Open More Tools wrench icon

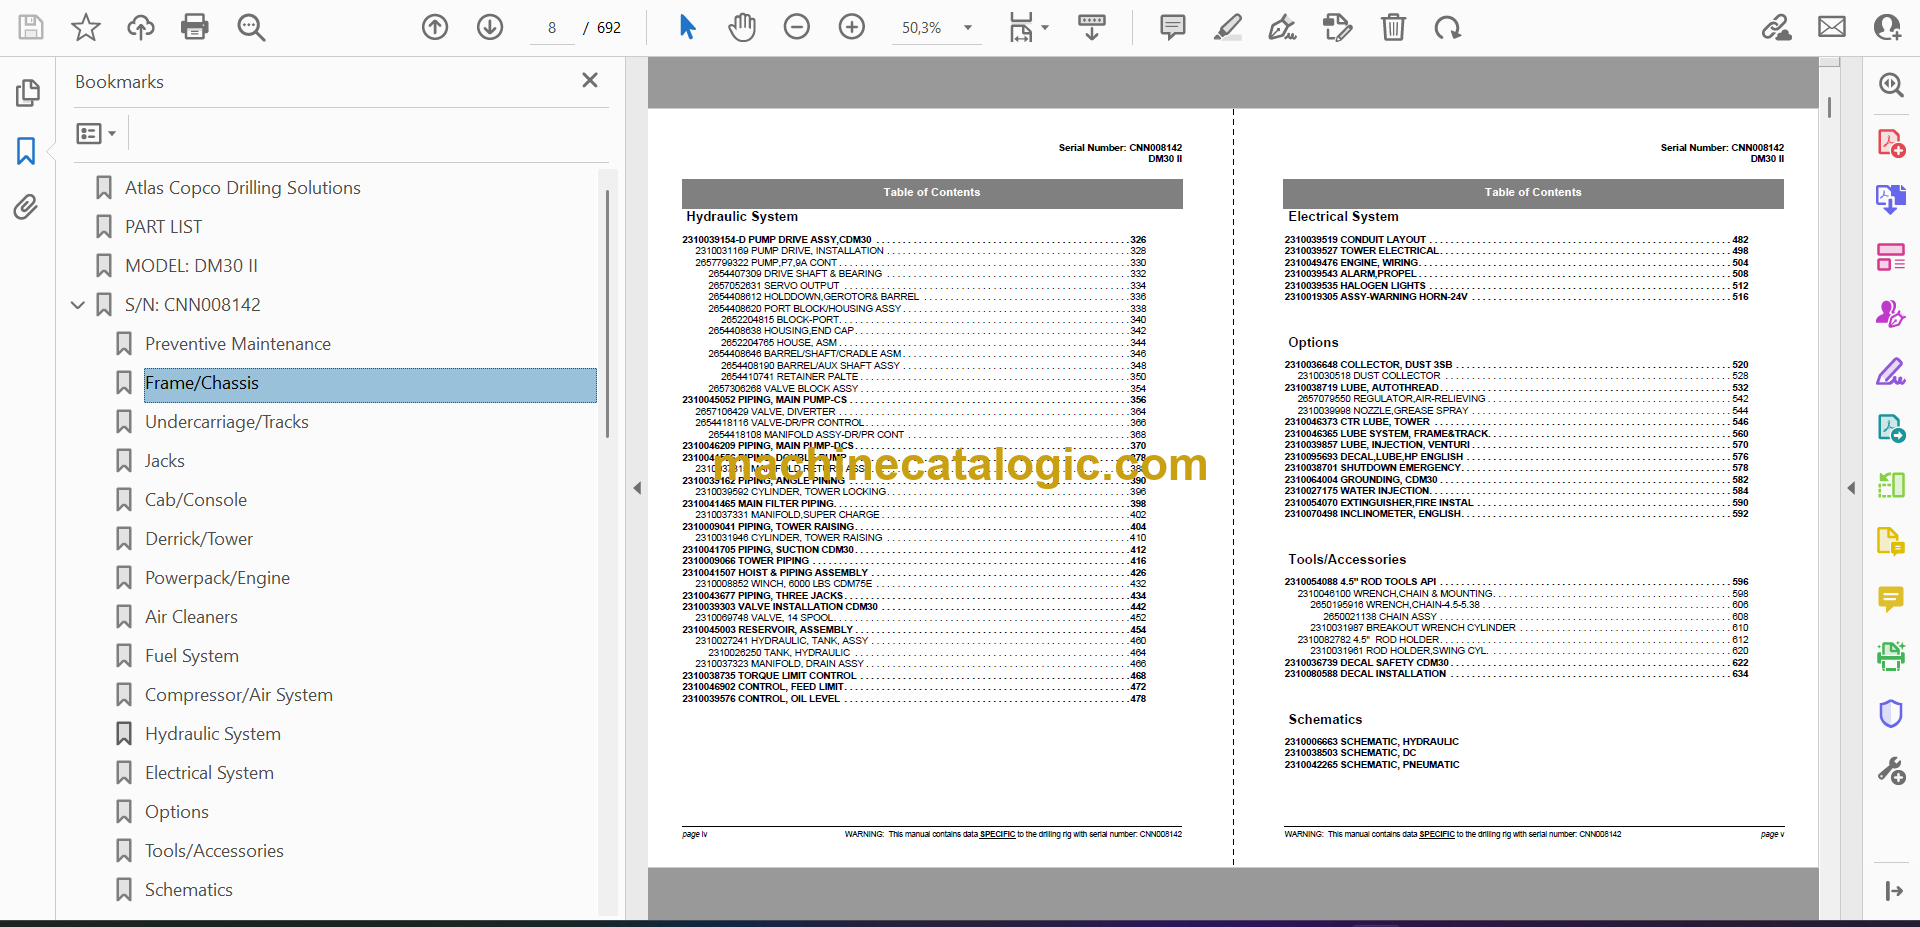[1891, 771]
